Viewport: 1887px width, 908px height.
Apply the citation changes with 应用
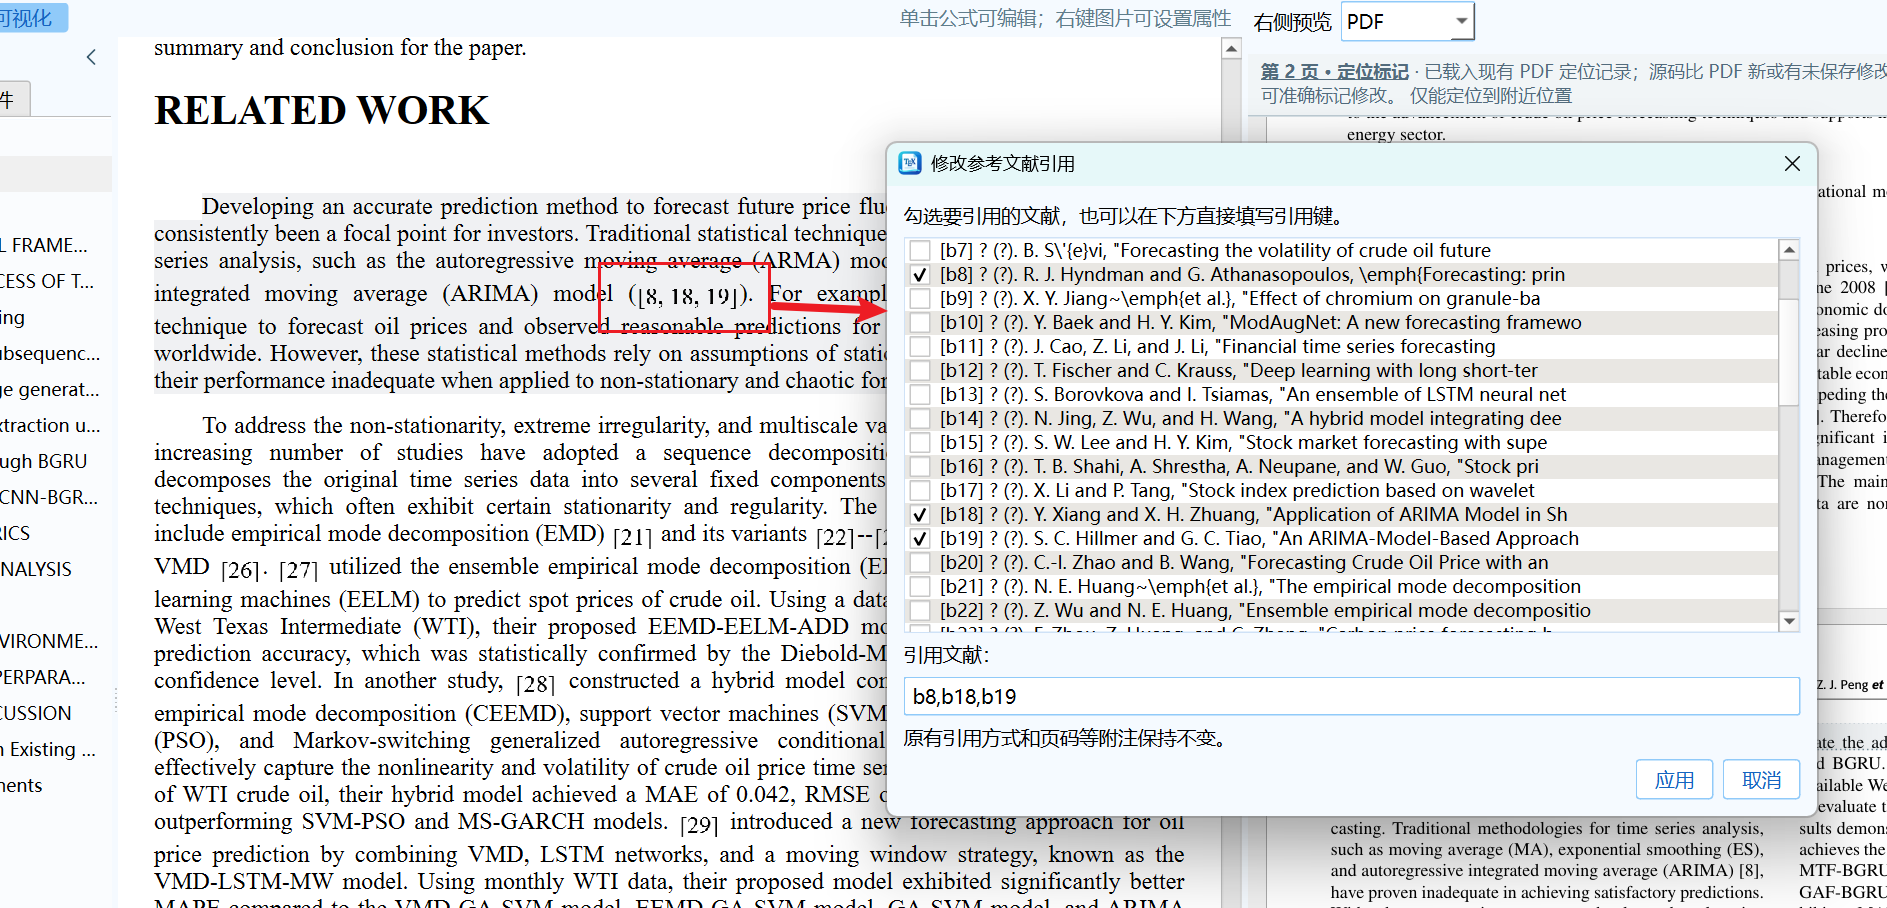pyautogui.click(x=1674, y=780)
